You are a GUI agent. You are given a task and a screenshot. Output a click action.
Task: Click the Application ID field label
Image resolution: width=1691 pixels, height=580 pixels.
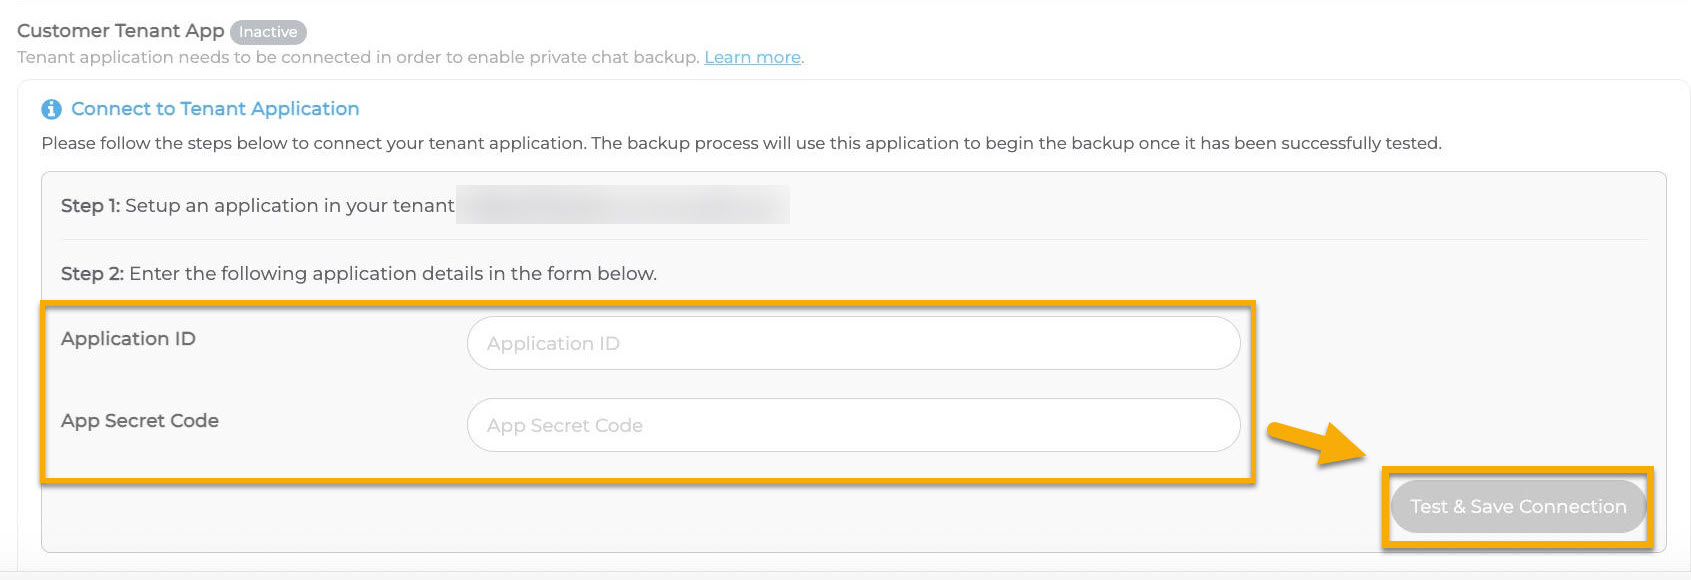(128, 339)
